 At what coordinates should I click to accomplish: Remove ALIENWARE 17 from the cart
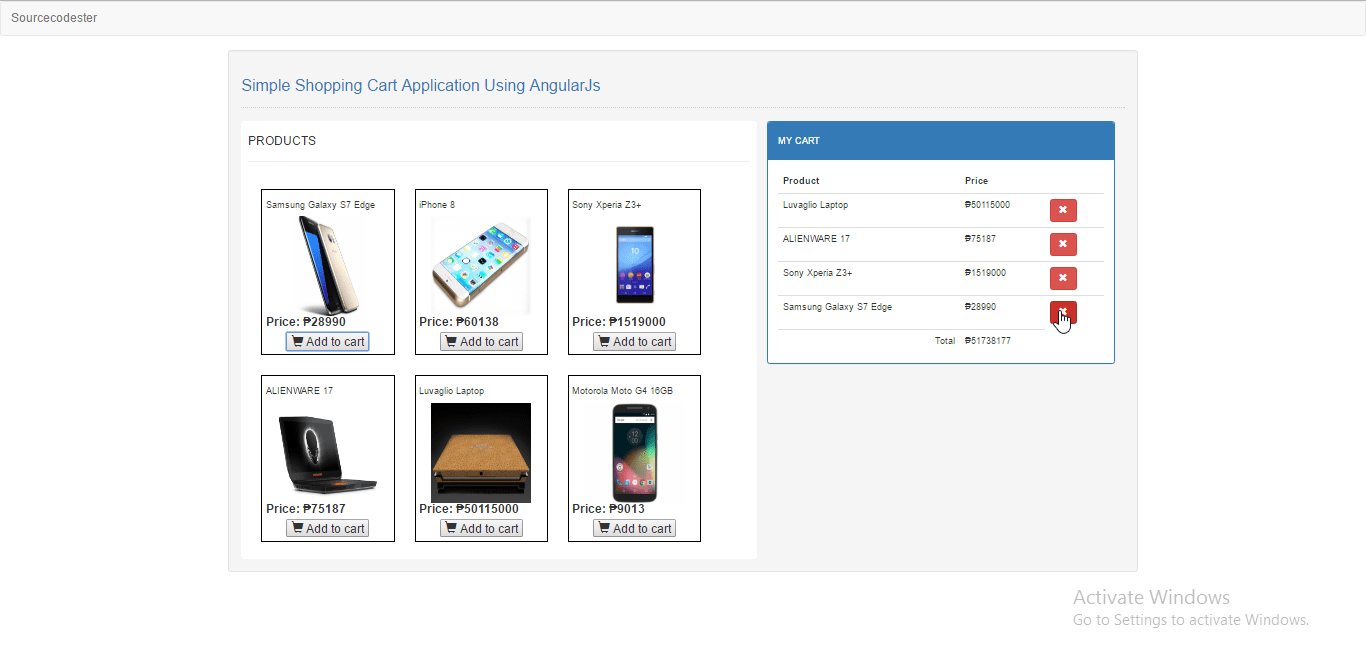point(1063,244)
